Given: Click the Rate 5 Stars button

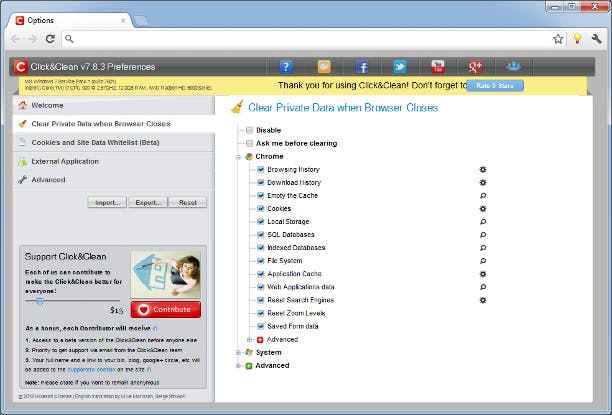Looking at the screenshot, I should 495,85.
